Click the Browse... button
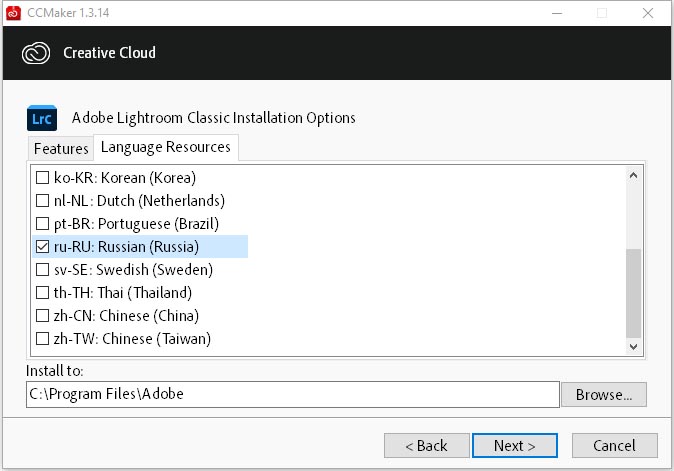This screenshot has height=471, width=674. pos(604,395)
